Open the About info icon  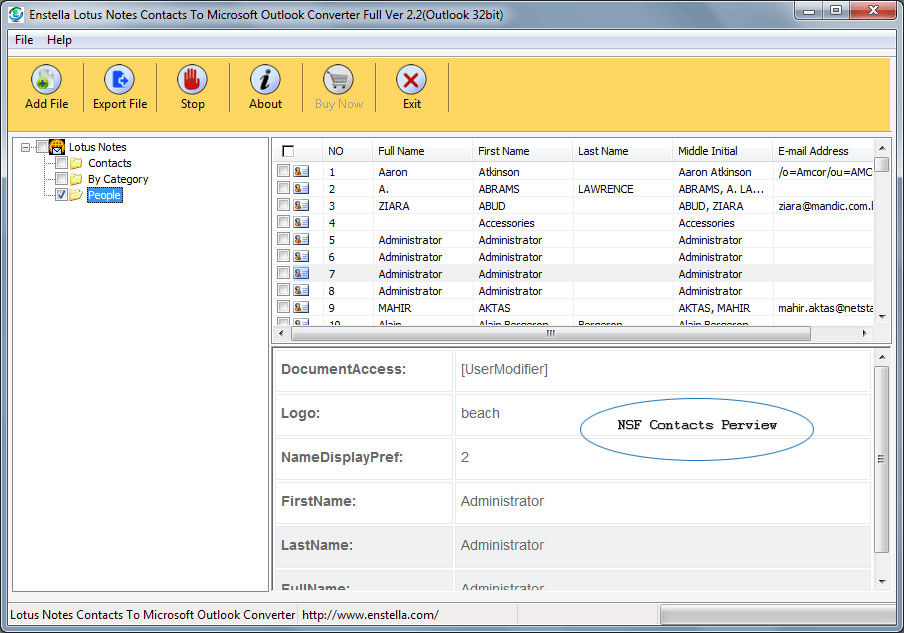click(x=265, y=80)
